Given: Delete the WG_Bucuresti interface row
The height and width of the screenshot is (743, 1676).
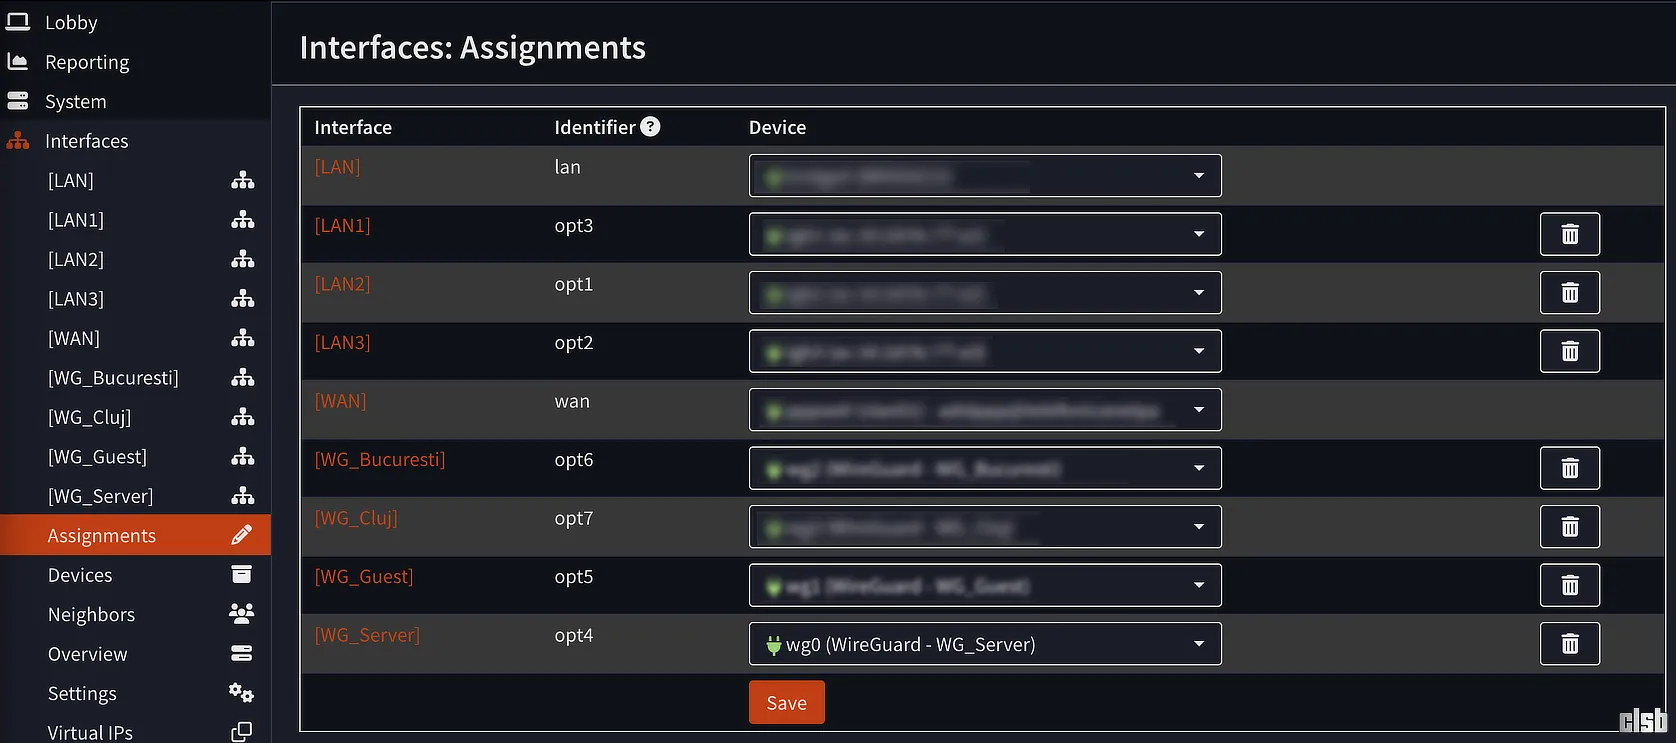Looking at the screenshot, I should (1569, 468).
